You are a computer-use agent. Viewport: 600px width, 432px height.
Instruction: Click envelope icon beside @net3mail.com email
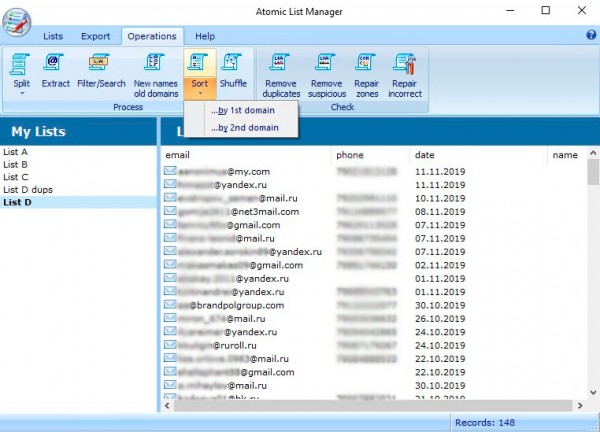[x=170, y=211]
